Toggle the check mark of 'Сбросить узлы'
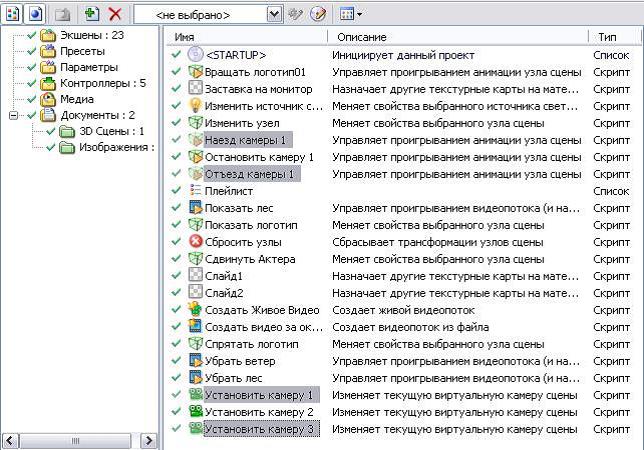Image resolution: width=644 pixels, height=450 pixels. (176, 241)
